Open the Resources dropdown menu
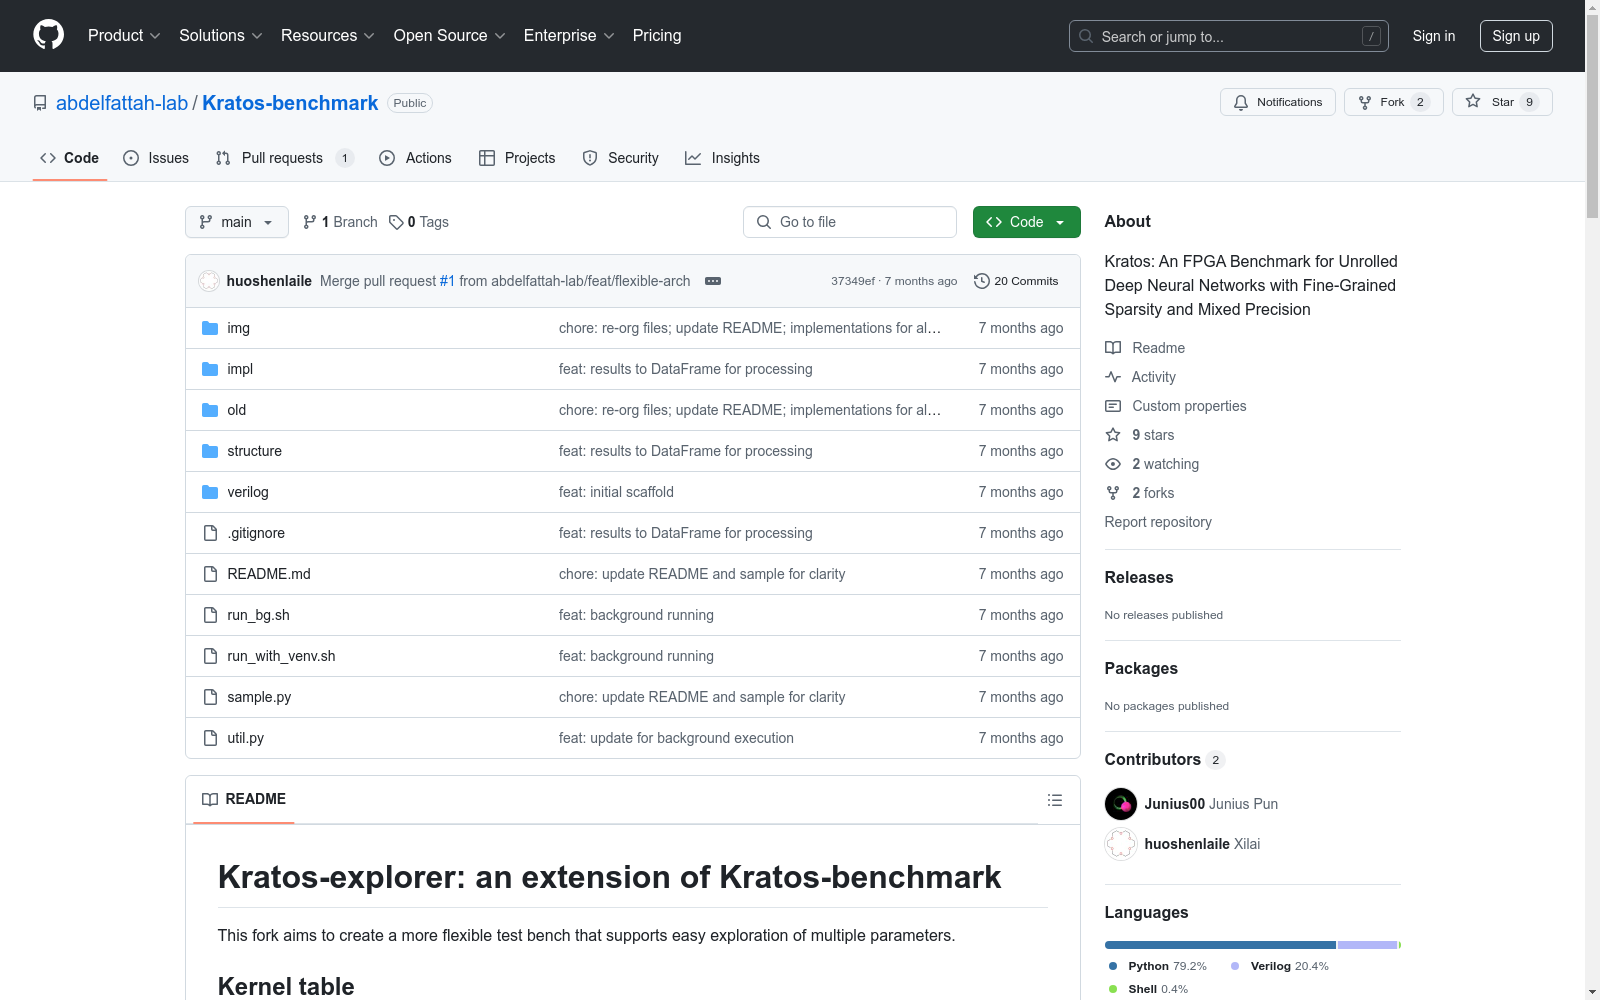This screenshot has width=1600, height=1000. click(328, 36)
